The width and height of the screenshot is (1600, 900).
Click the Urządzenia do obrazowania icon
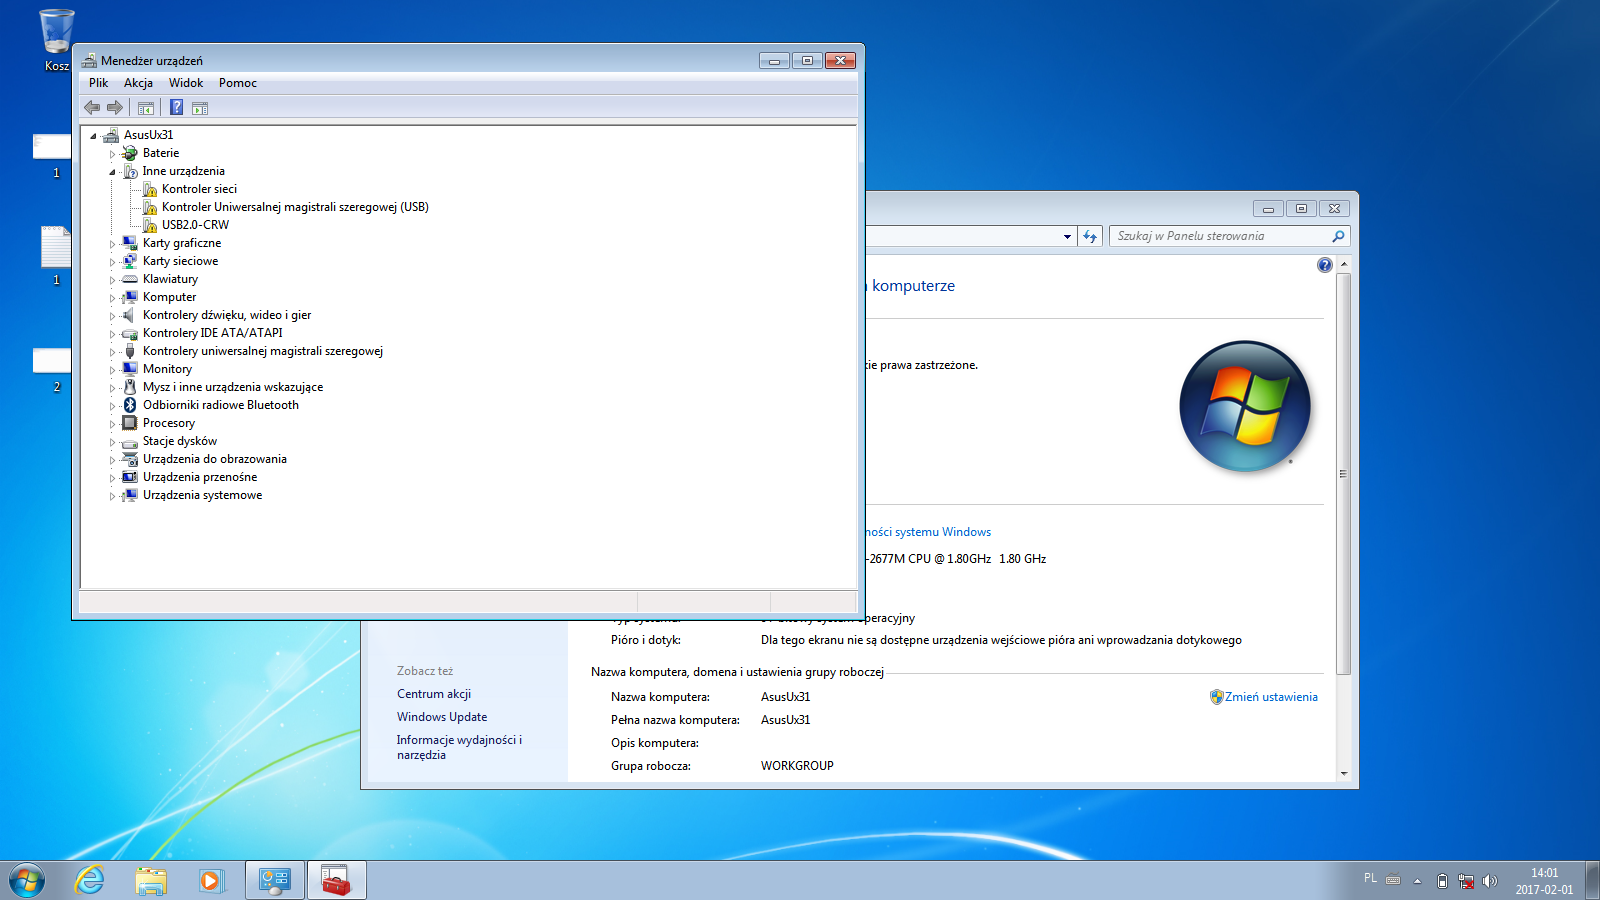[130, 459]
